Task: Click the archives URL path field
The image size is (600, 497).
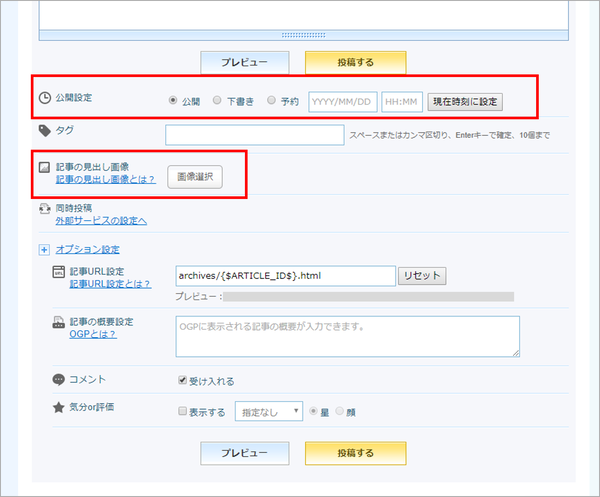Action: [x=285, y=276]
